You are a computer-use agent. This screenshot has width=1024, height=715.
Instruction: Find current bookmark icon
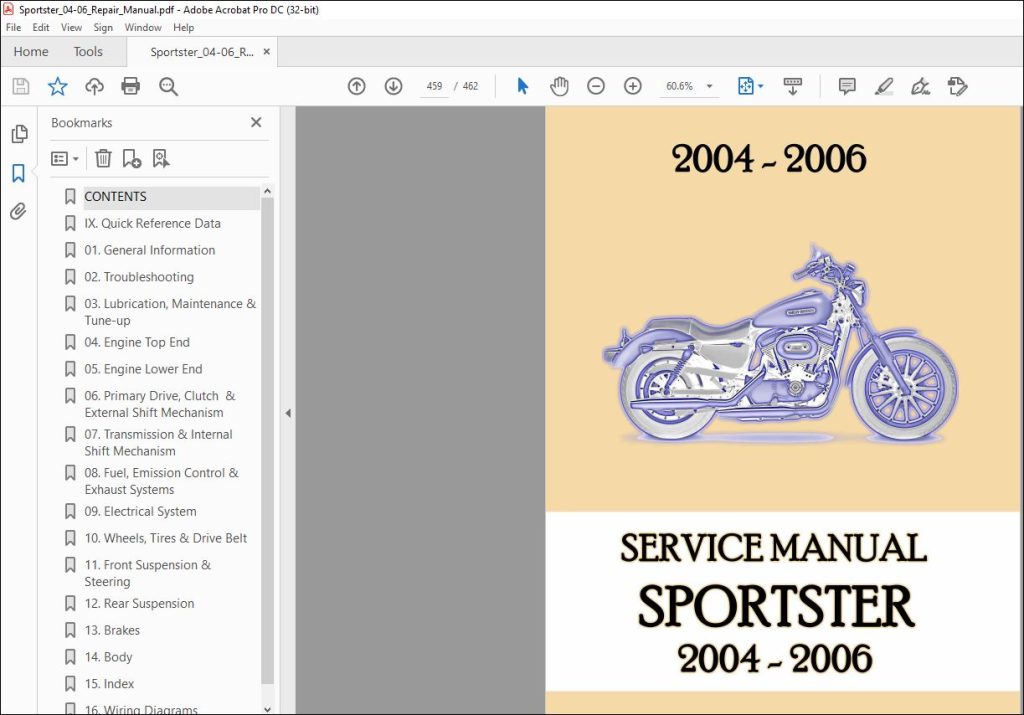[161, 159]
